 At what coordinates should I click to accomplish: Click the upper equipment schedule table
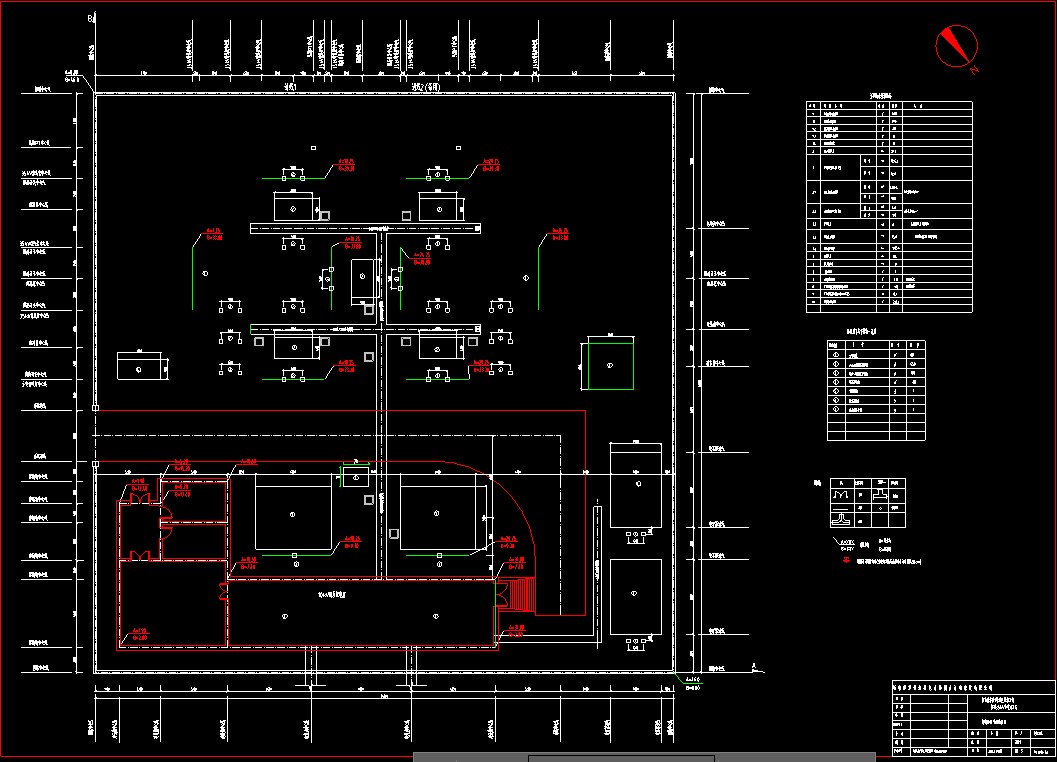(888, 206)
